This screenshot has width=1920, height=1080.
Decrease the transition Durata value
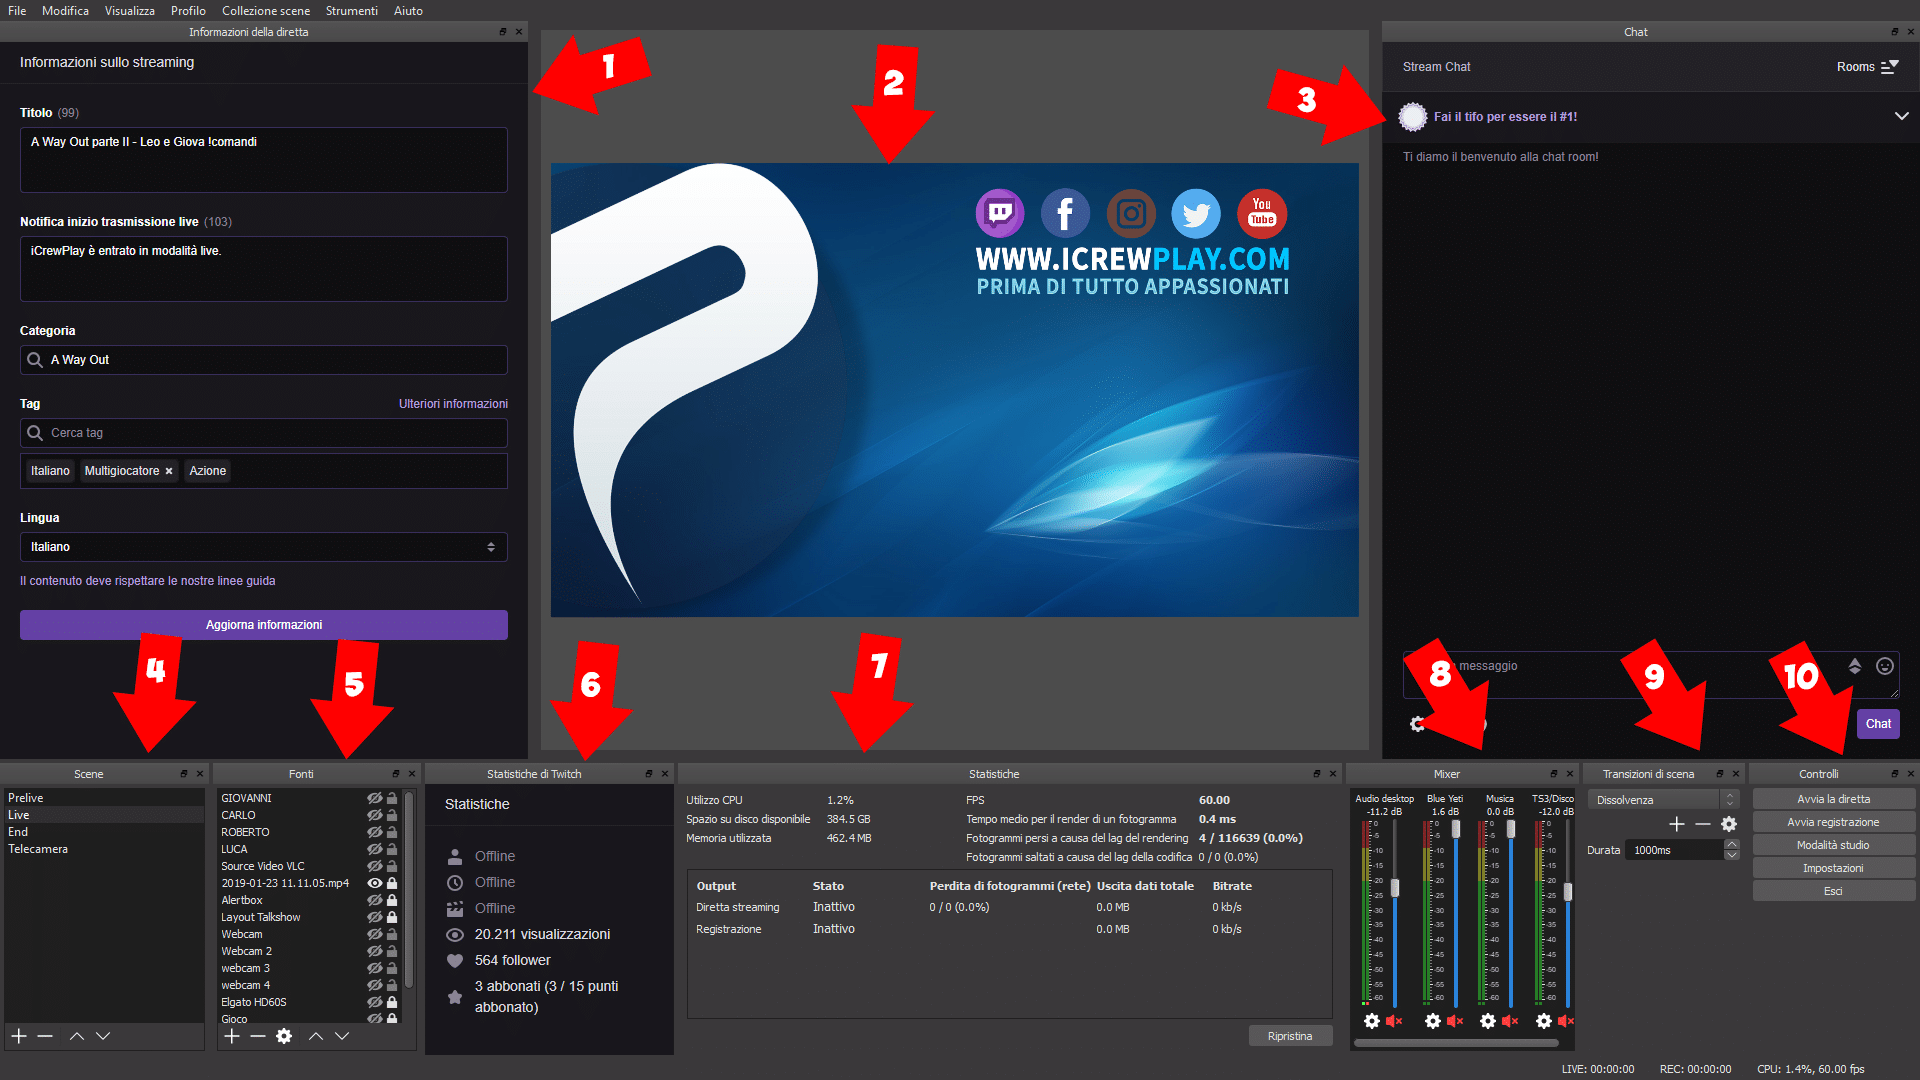(x=1732, y=855)
